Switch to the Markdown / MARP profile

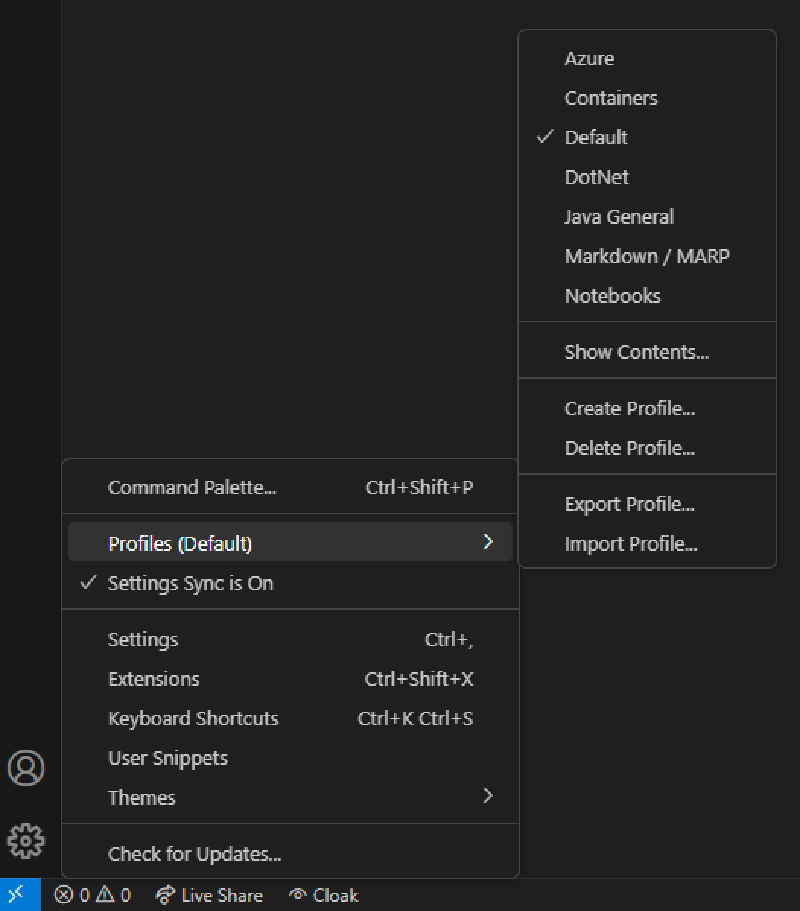pyautogui.click(x=647, y=257)
